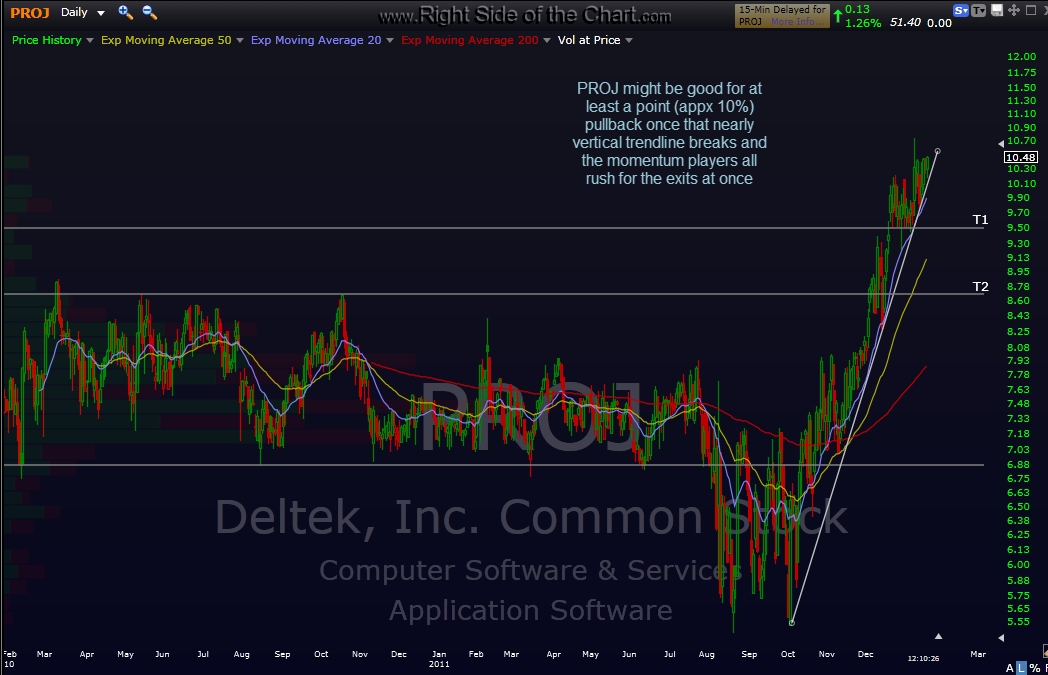The width and height of the screenshot is (1048, 675).
Task: Click the PROJ ticker symbol
Action: (30, 13)
